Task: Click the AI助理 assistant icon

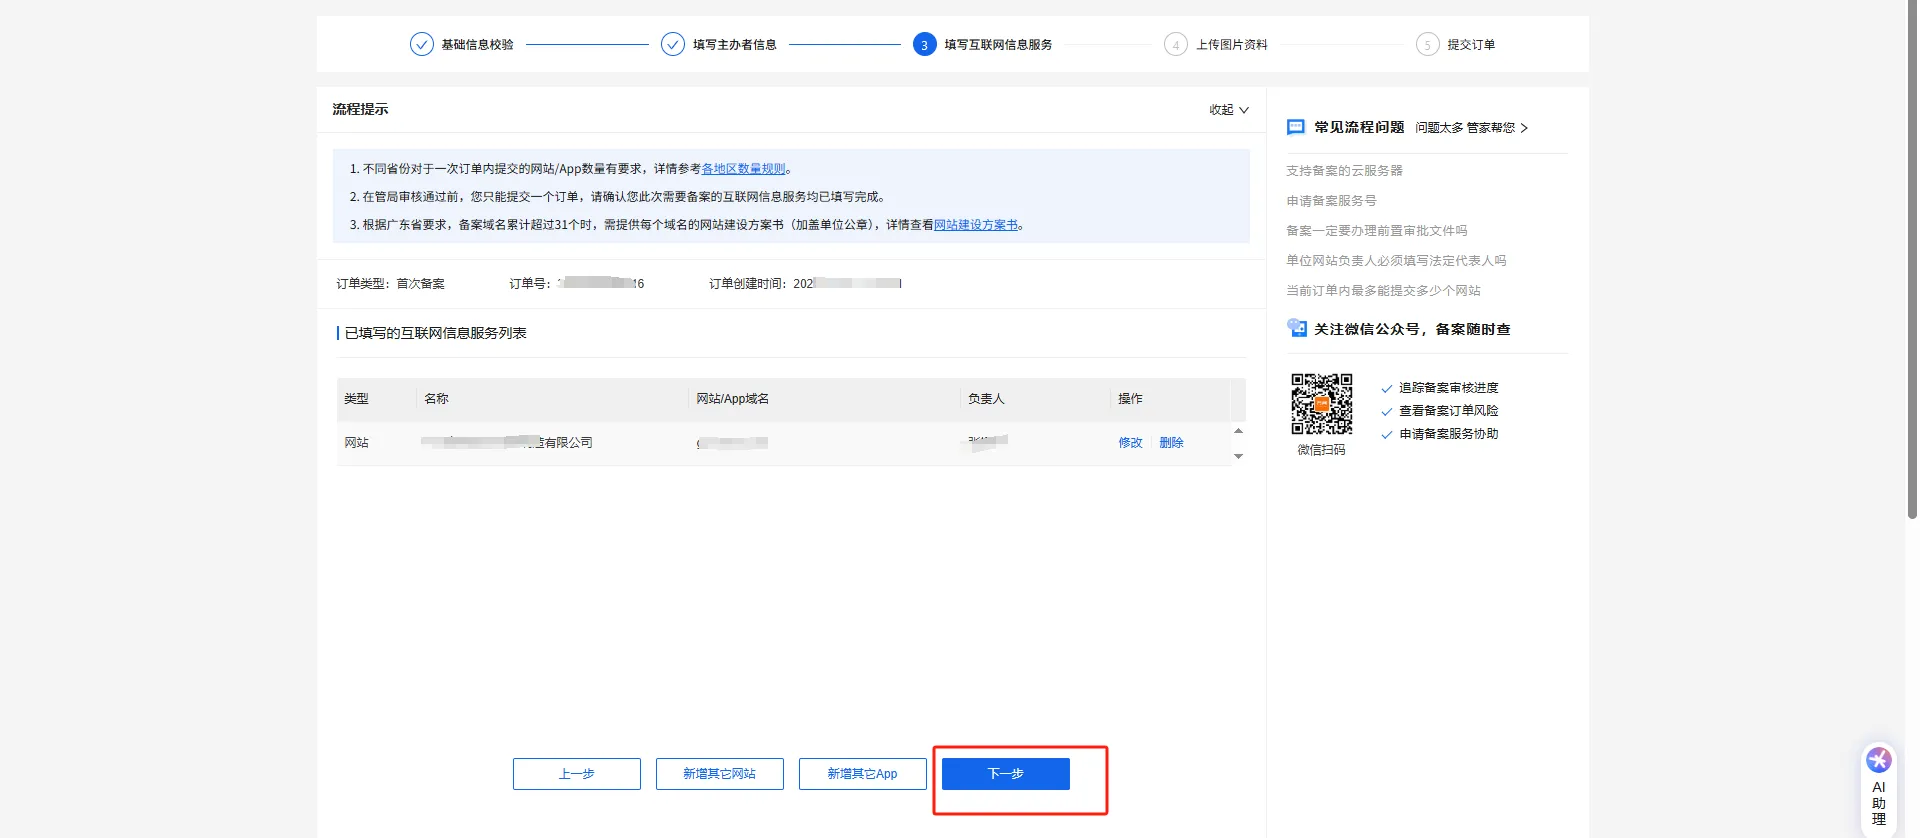Action: pos(1878,761)
